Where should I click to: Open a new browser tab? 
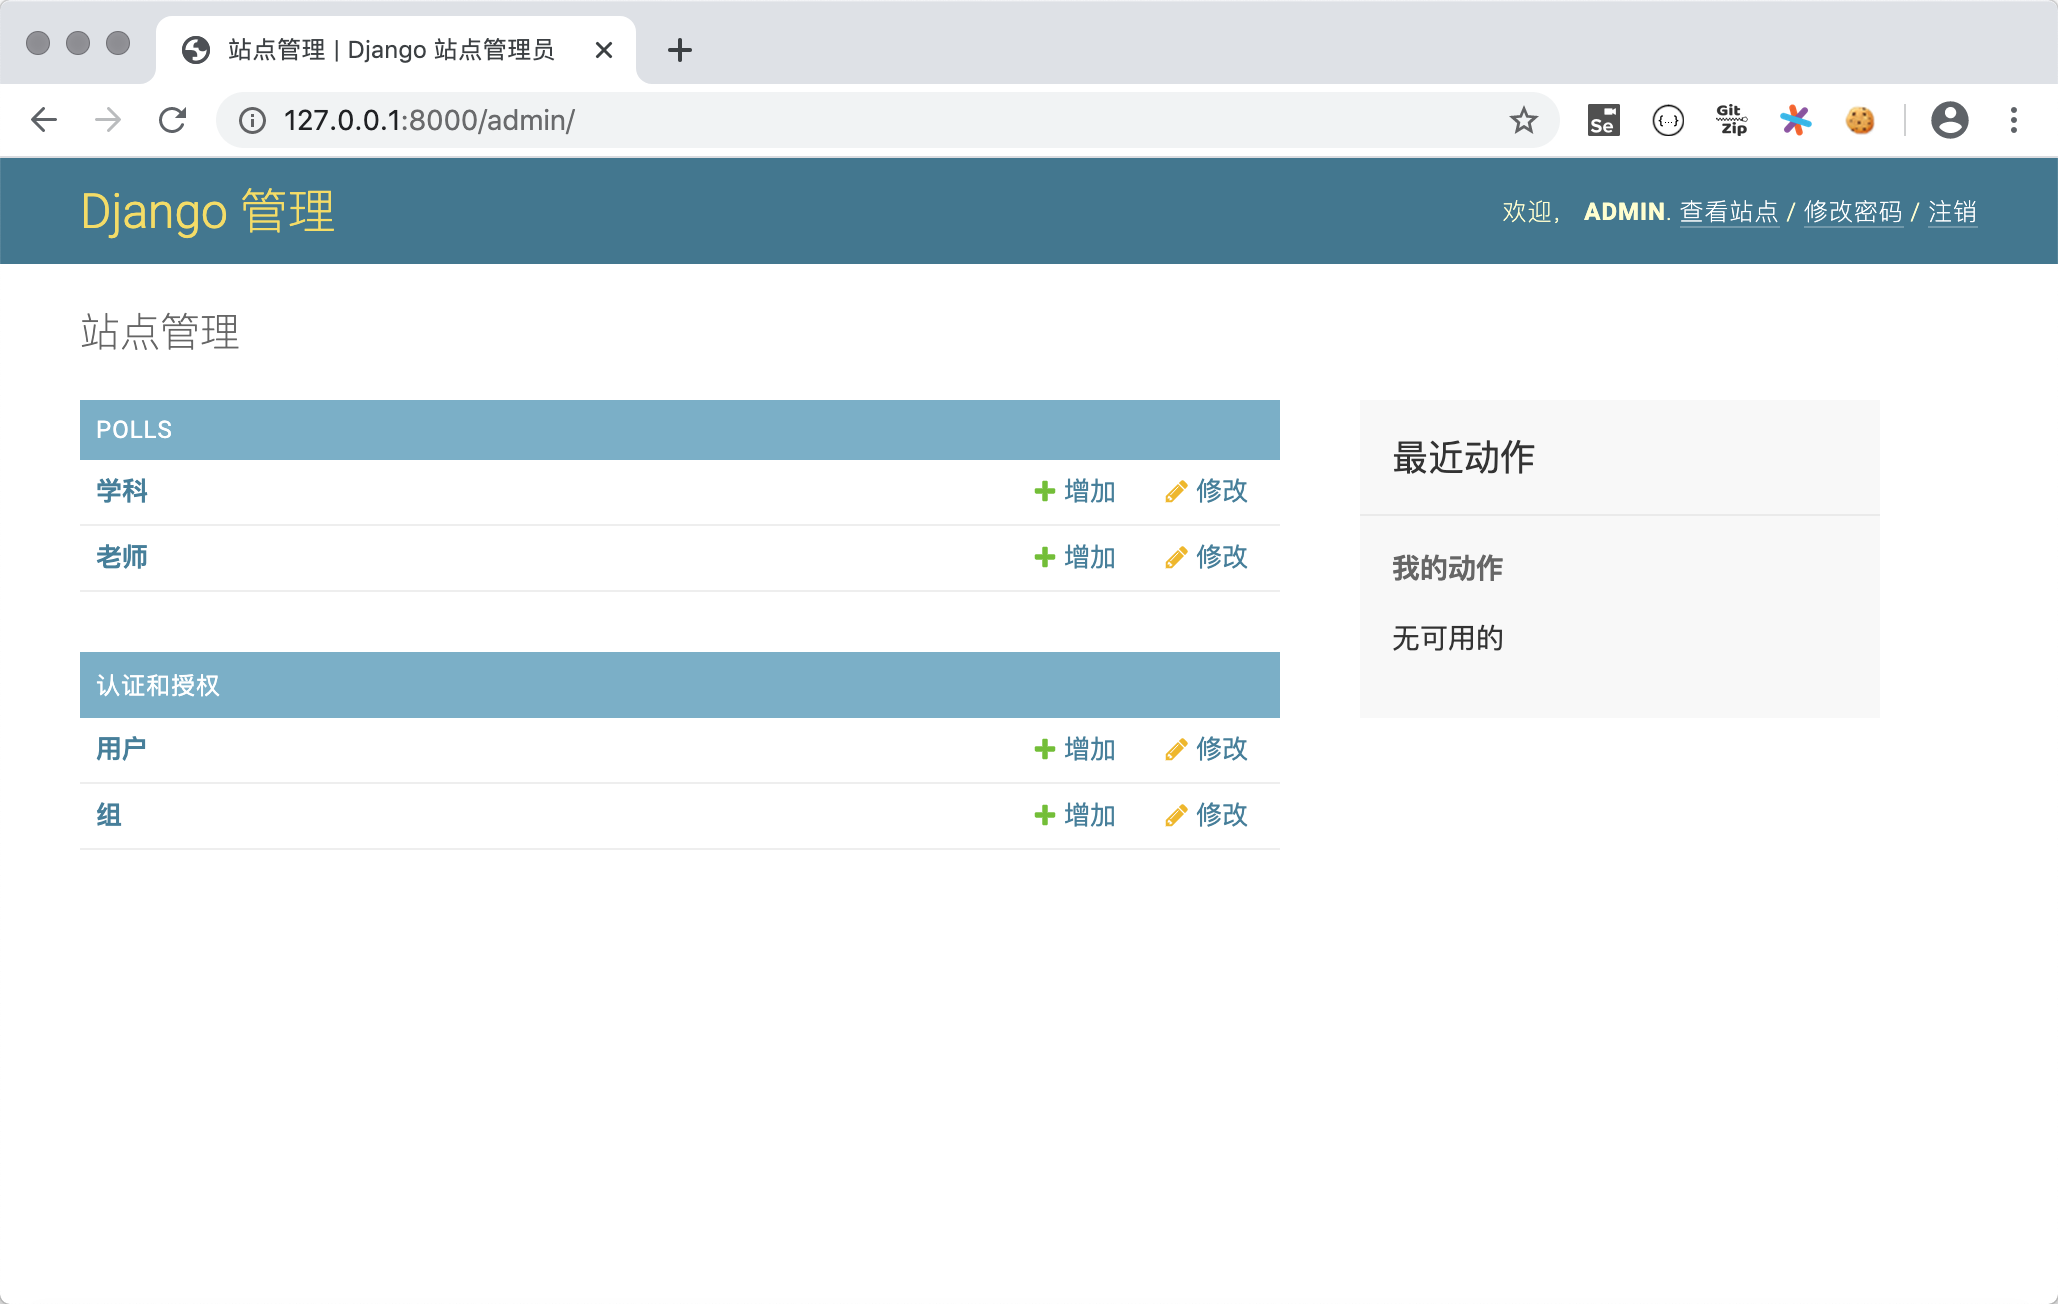679,50
